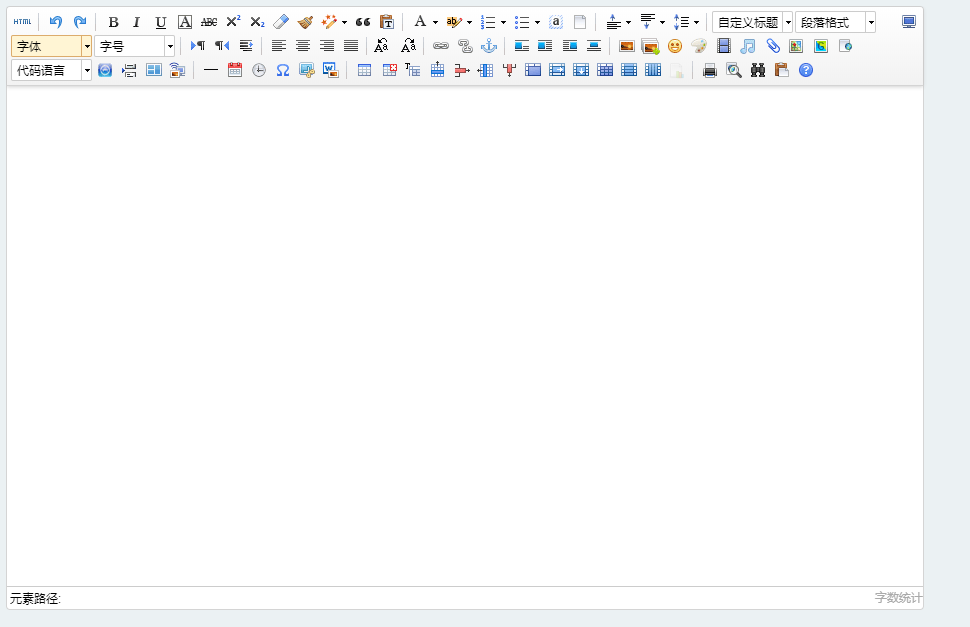
Task: Redo the last undone action
Action: click(80, 22)
